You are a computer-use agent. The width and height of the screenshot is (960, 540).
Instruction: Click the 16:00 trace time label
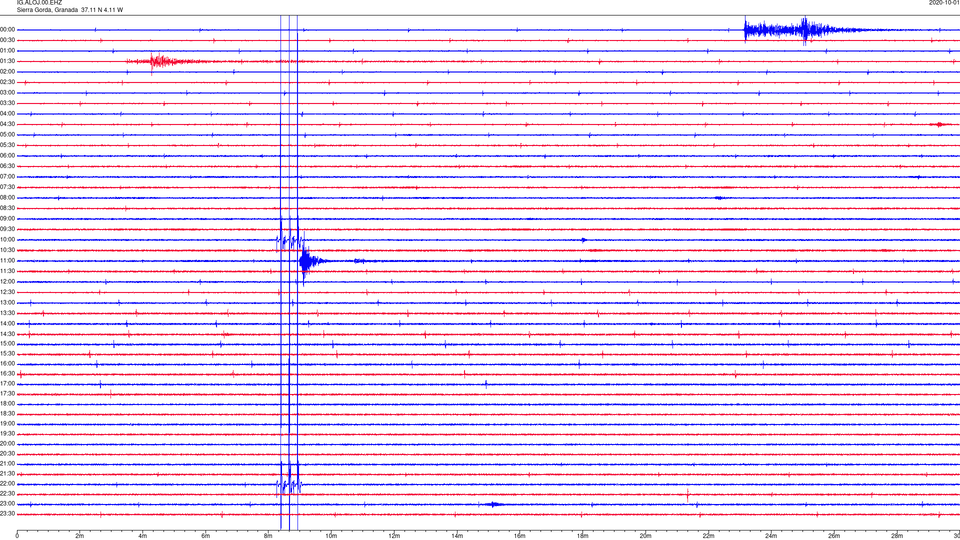pyautogui.click(x=8, y=364)
